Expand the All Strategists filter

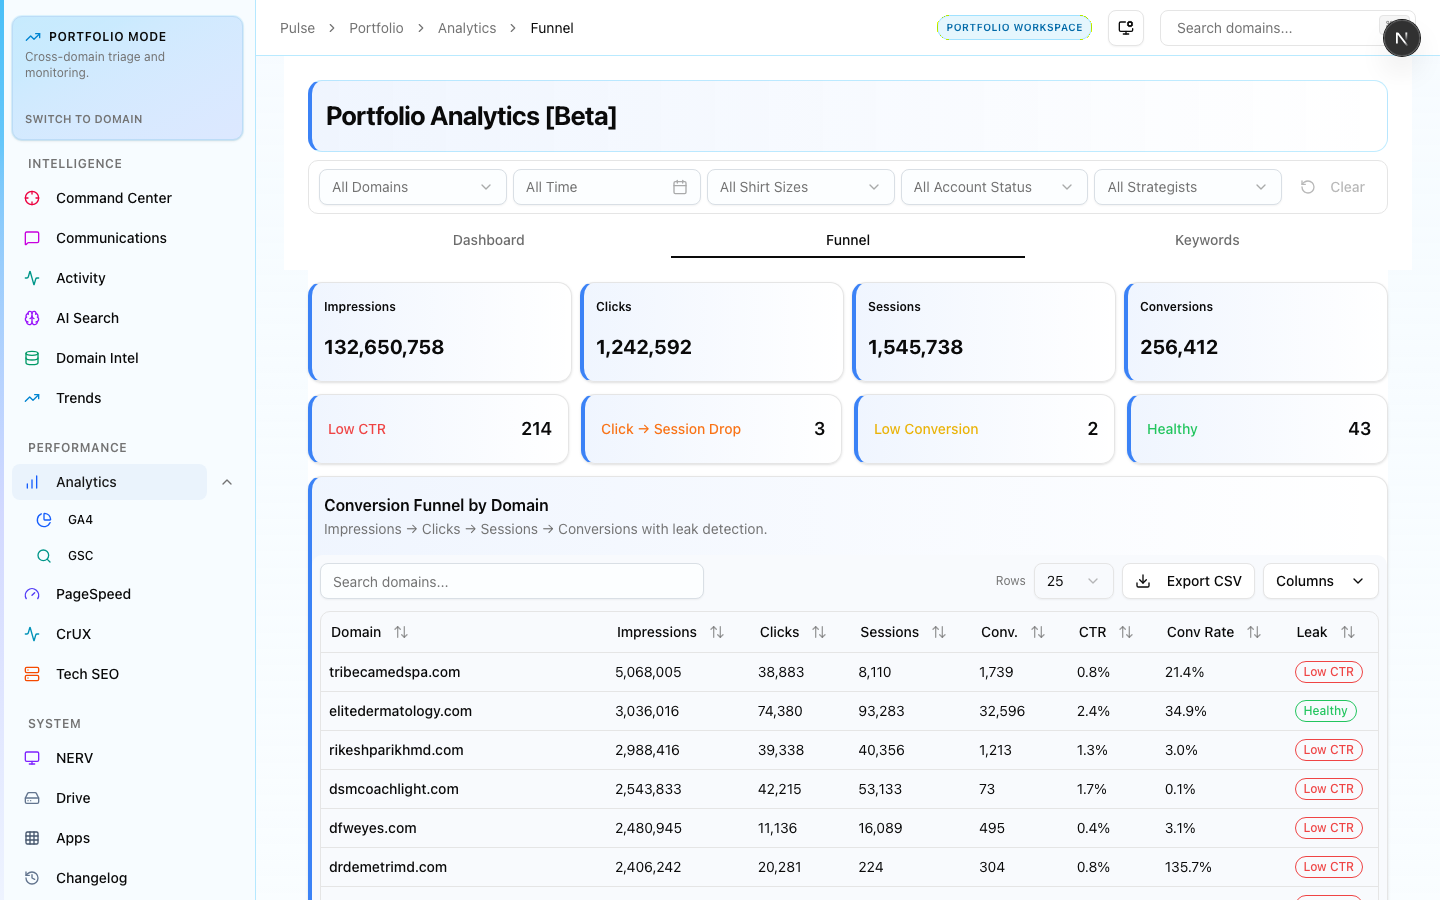pyautogui.click(x=1187, y=187)
